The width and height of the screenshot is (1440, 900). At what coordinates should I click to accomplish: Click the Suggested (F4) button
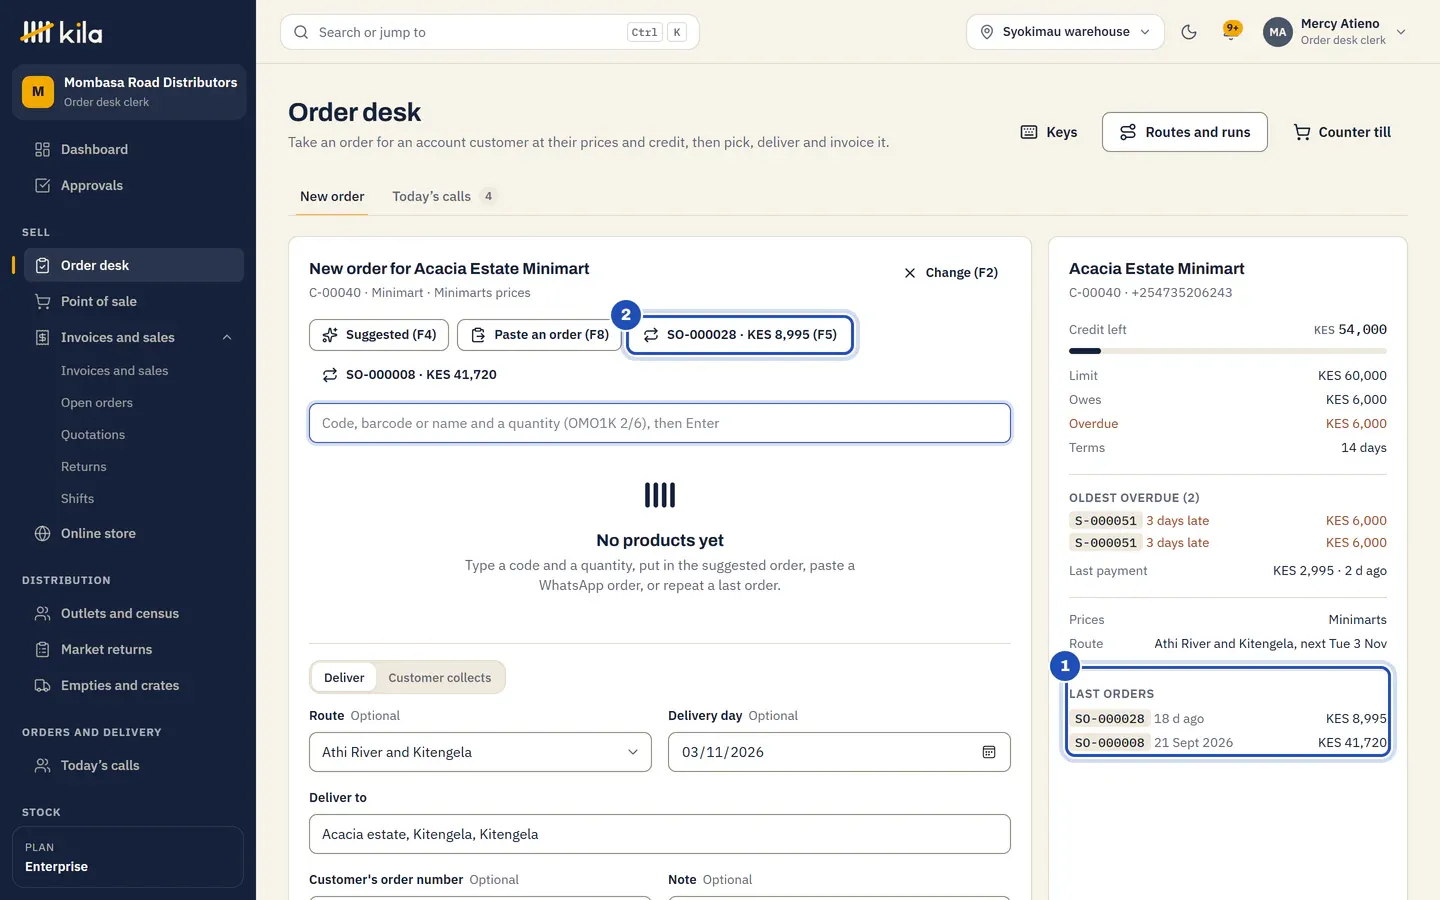(x=379, y=335)
